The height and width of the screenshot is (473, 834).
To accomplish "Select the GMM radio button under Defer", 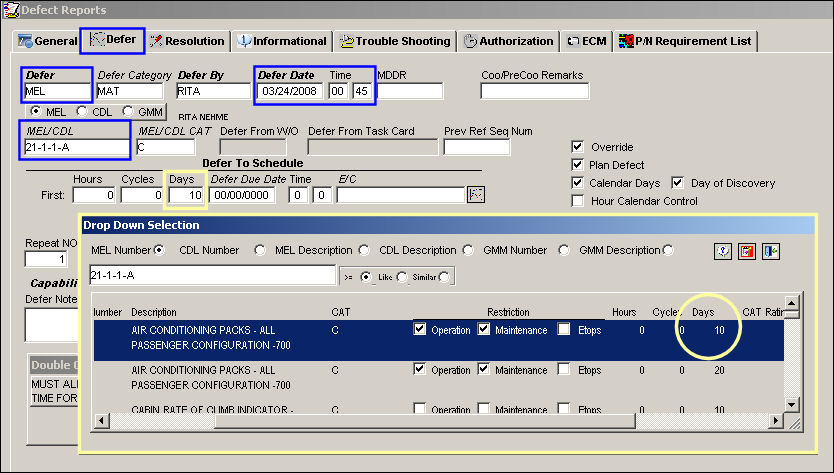I will [x=128, y=111].
